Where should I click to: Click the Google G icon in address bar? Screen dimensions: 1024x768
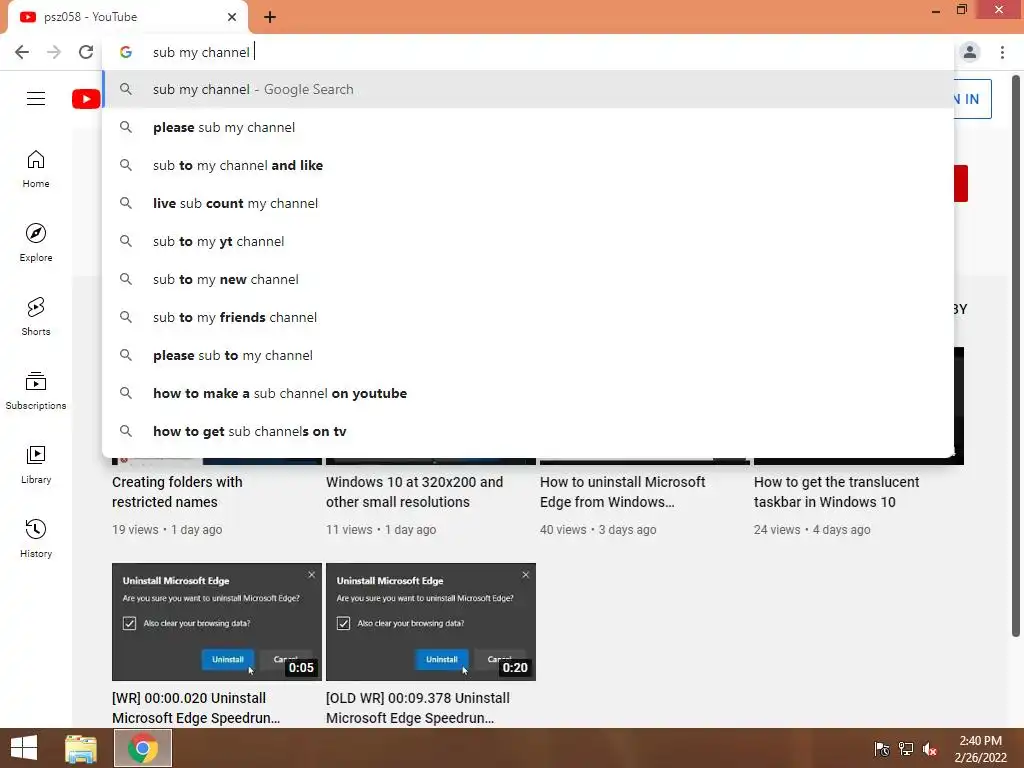126,52
